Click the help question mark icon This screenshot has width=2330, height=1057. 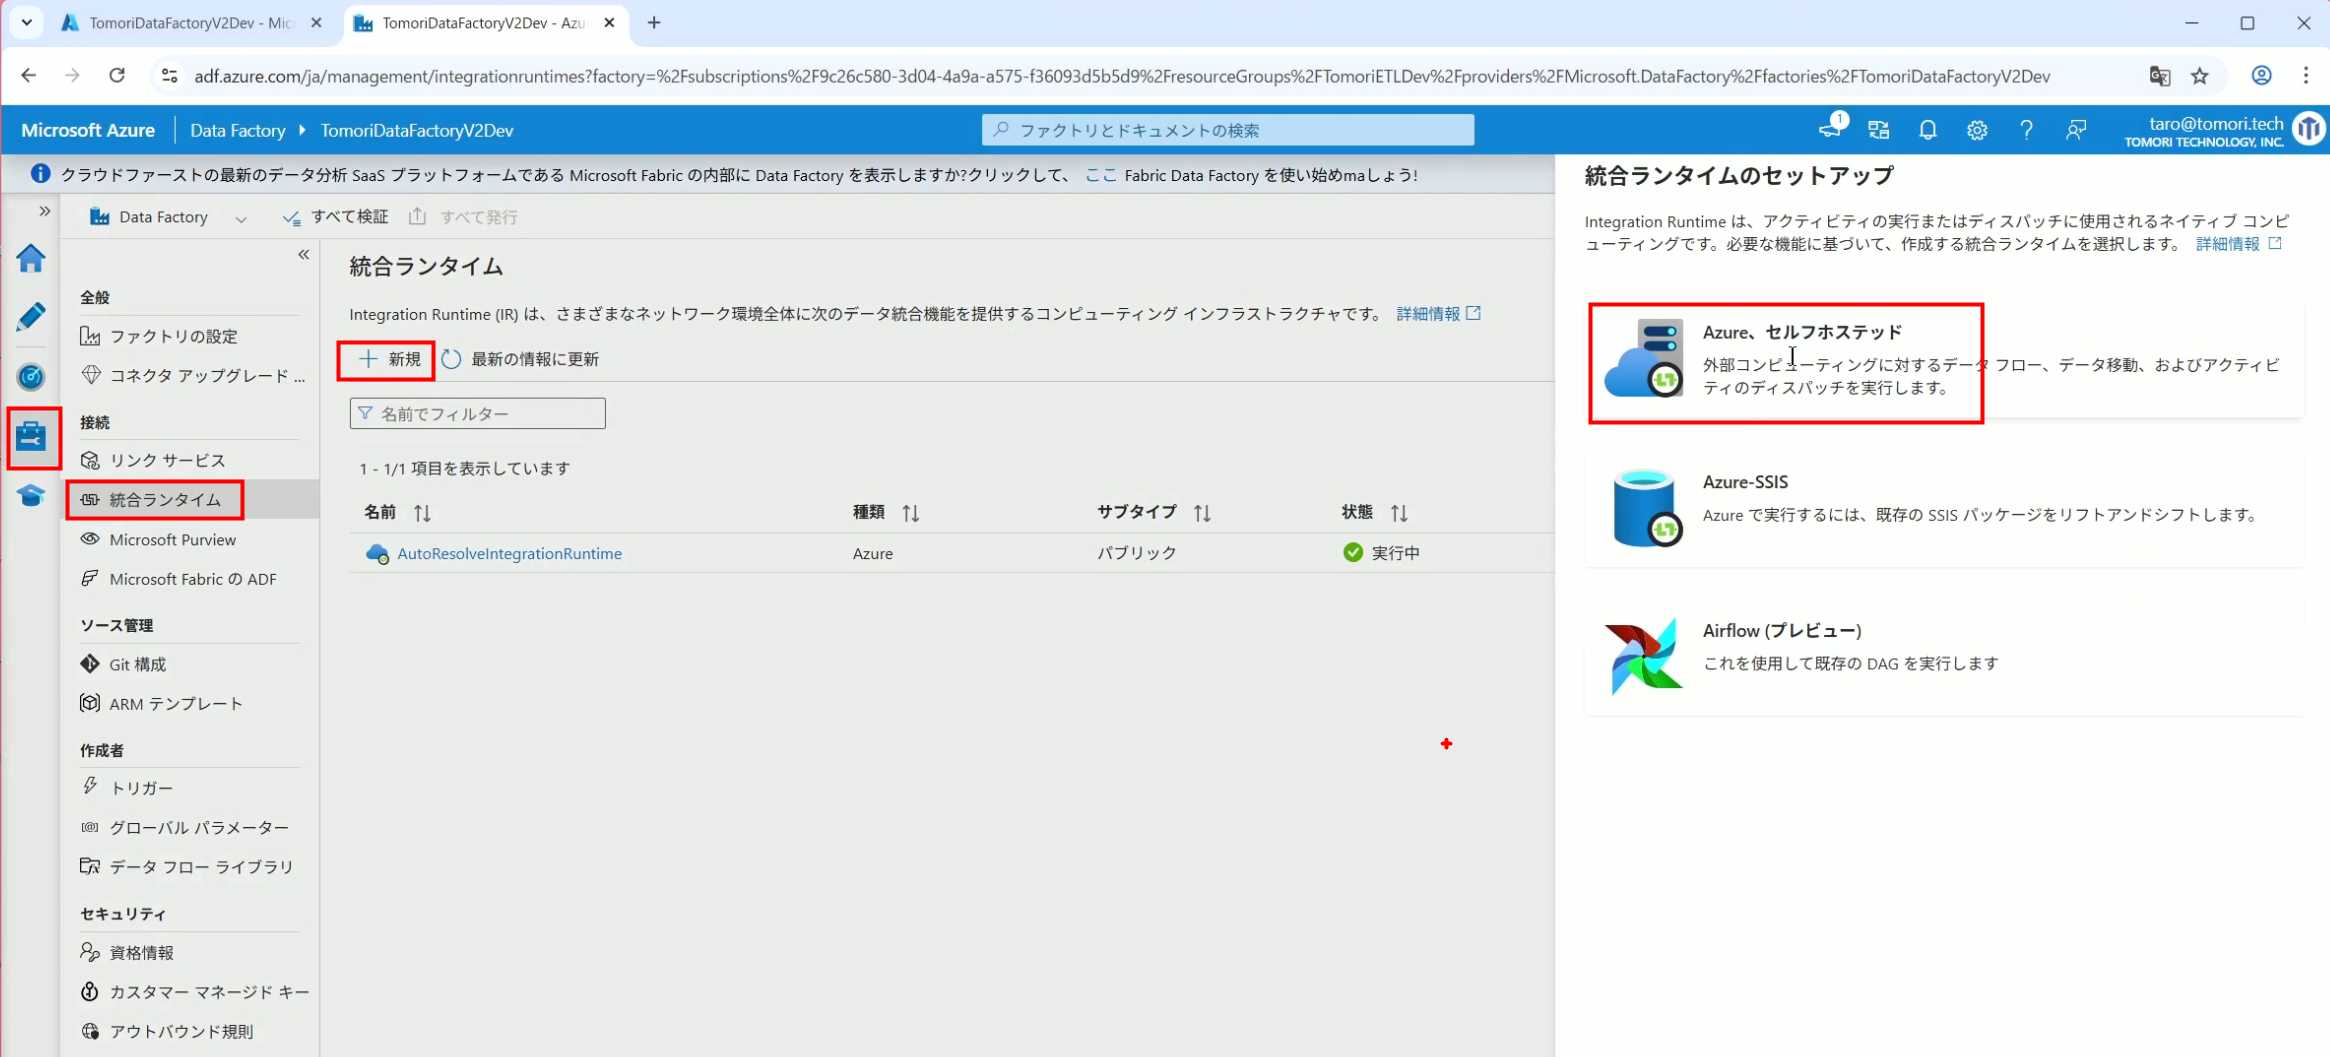point(2025,130)
